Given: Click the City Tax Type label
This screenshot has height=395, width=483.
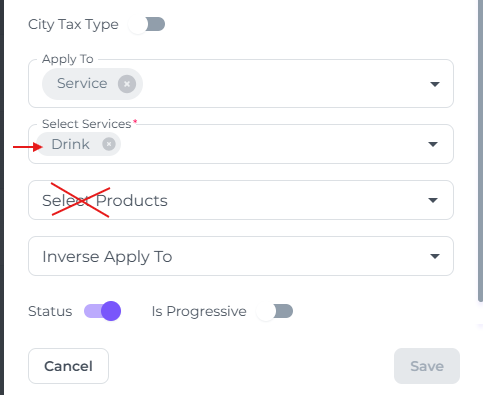Looking at the screenshot, I should coord(73,25).
